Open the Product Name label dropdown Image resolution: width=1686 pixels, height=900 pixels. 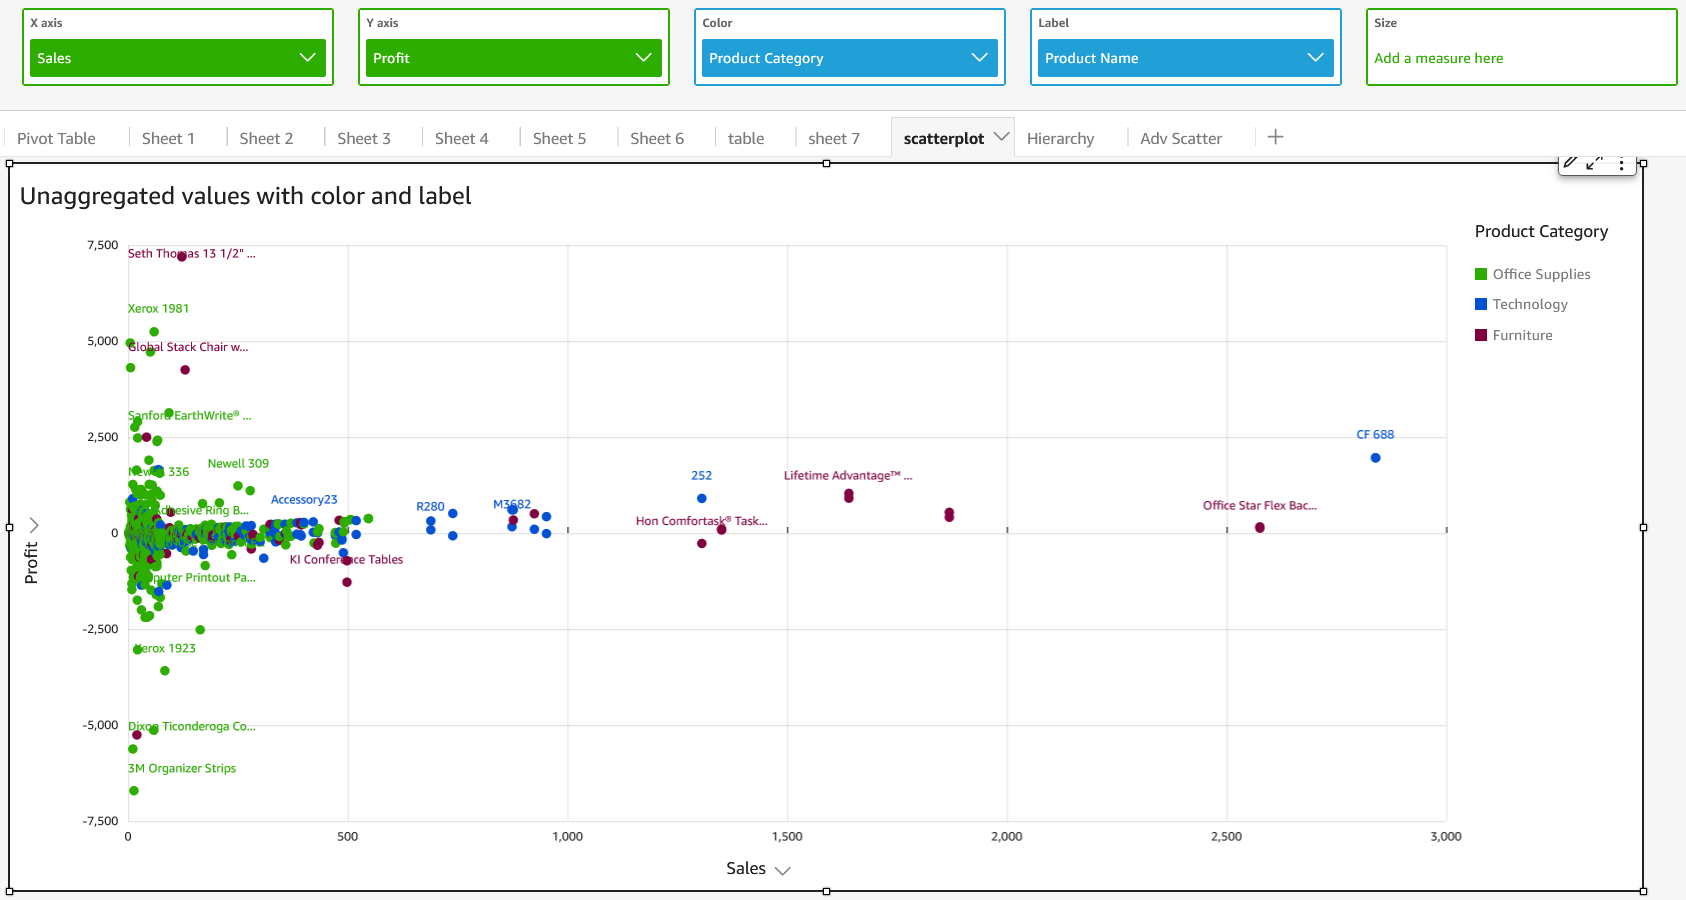1315,58
